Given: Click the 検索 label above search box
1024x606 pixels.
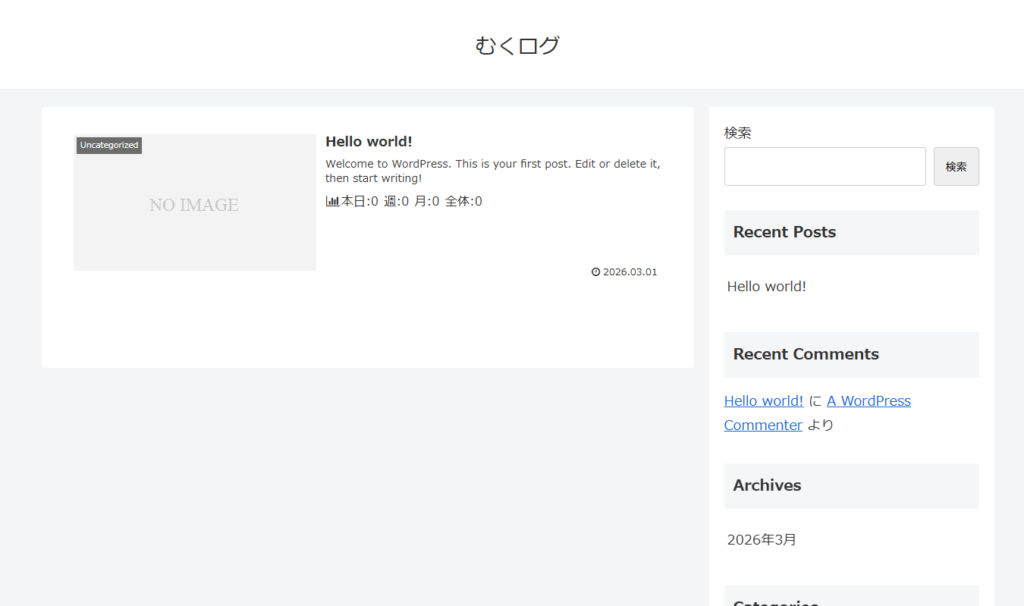Looking at the screenshot, I should (x=738, y=132).
